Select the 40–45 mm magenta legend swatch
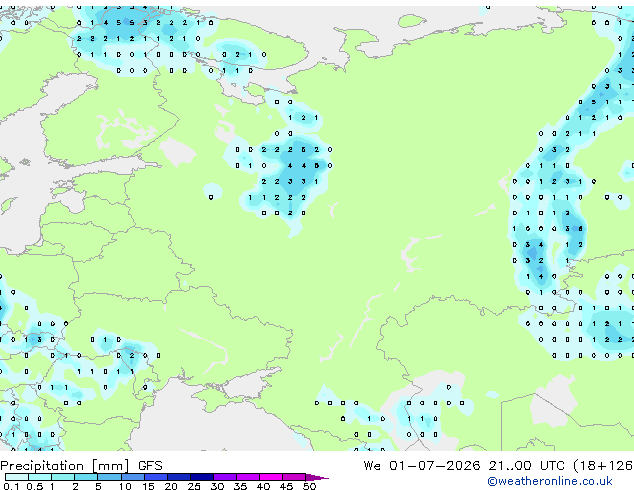634x490 pixels. (271, 477)
